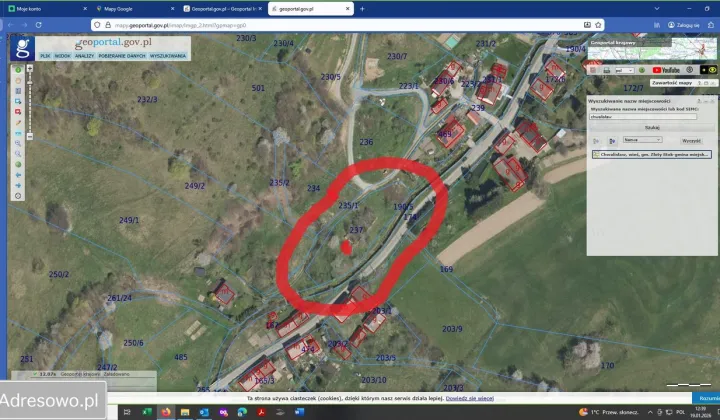This screenshot has height=420, width=720.
Task: Click the place name search input field
Action: pyautogui.click(x=642, y=117)
